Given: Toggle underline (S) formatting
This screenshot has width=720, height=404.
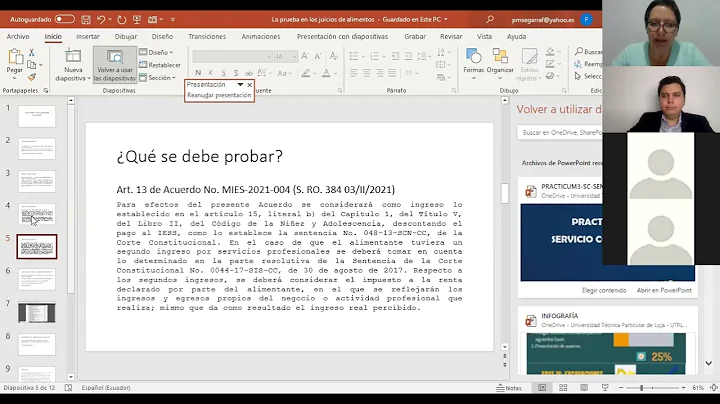Looking at the screenshot, I should 223,73.
